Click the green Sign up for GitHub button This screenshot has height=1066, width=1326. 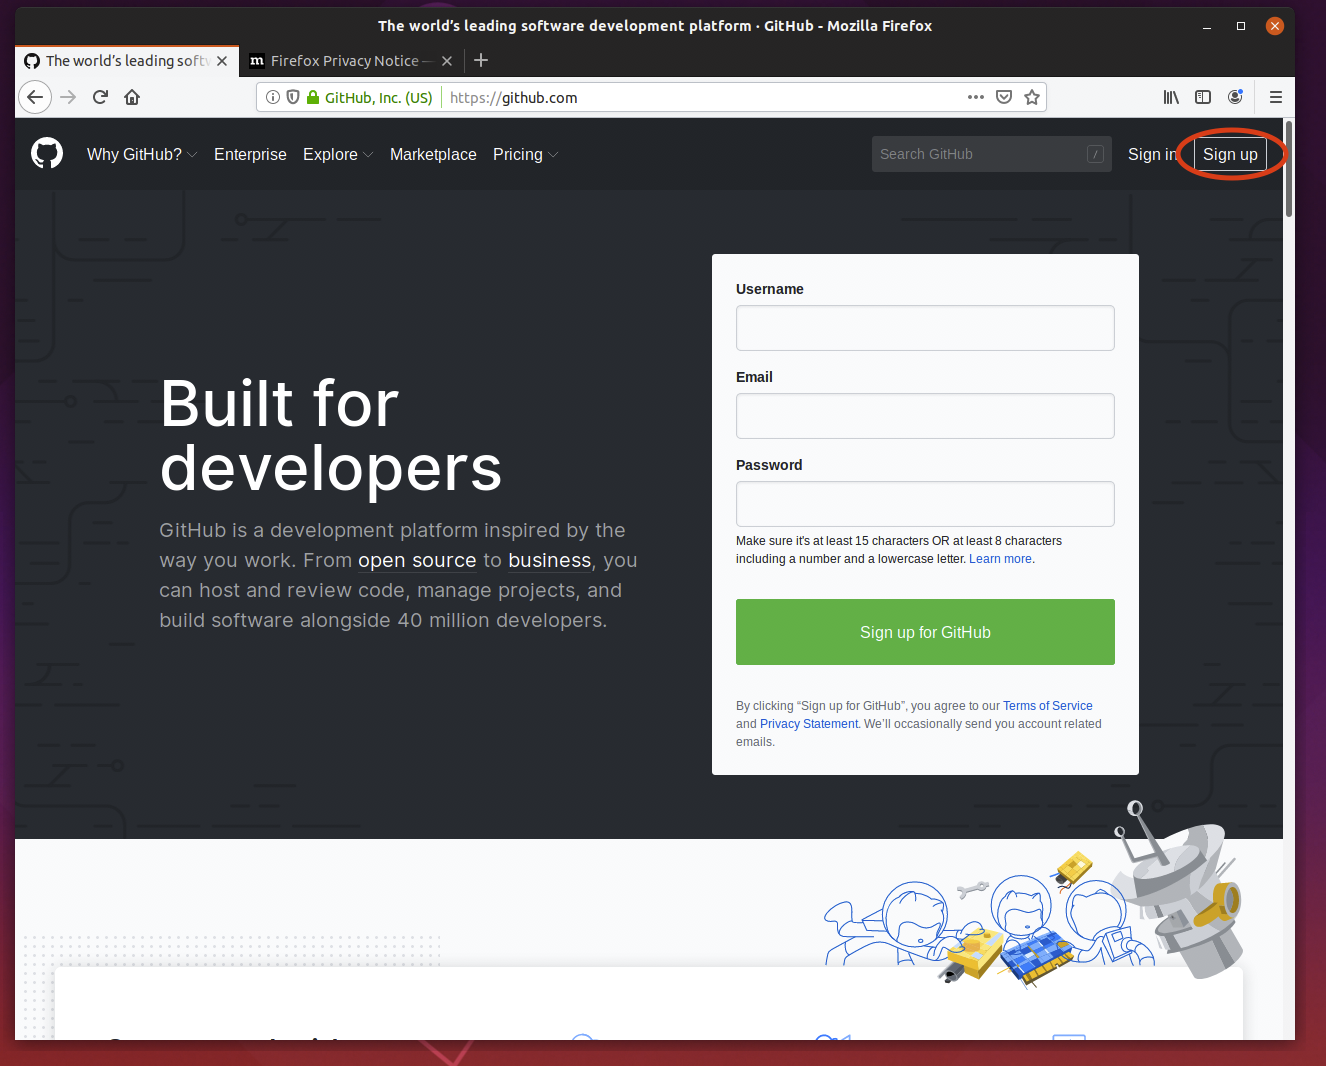[925, 632]
